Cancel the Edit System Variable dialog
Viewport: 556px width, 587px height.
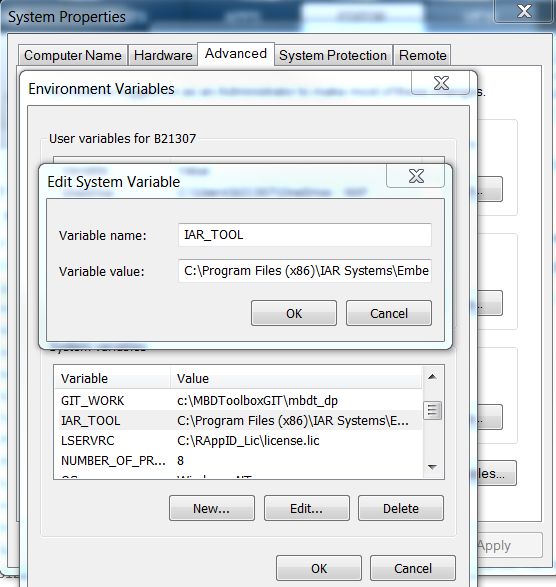[x=389, y=313]
